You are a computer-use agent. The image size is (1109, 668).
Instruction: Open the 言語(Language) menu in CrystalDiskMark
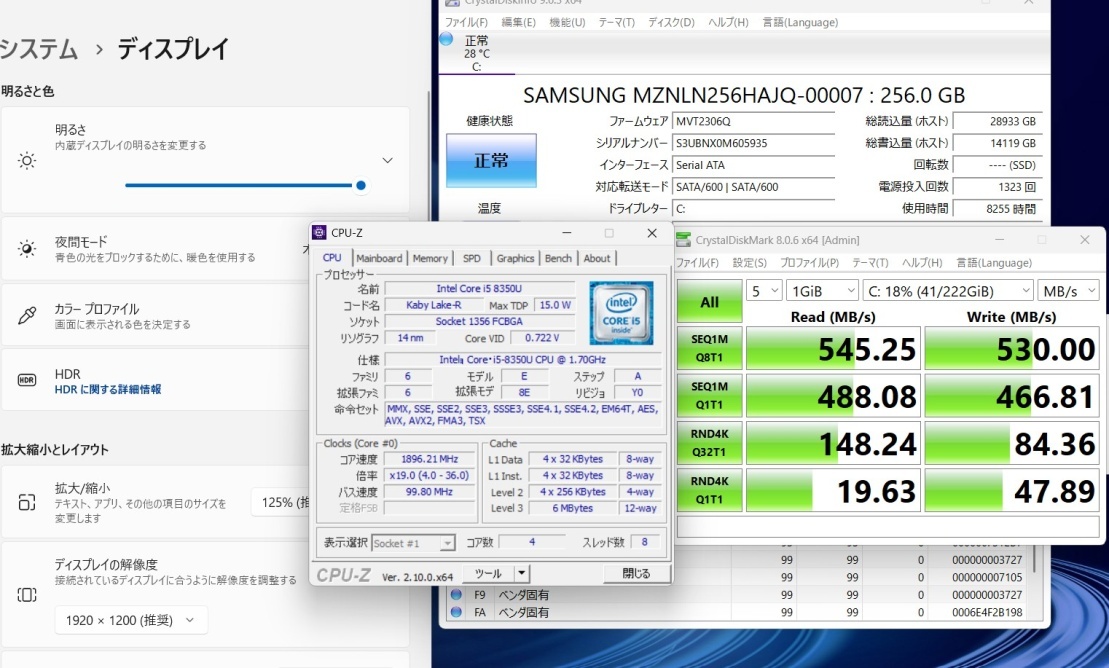[994, 263]
